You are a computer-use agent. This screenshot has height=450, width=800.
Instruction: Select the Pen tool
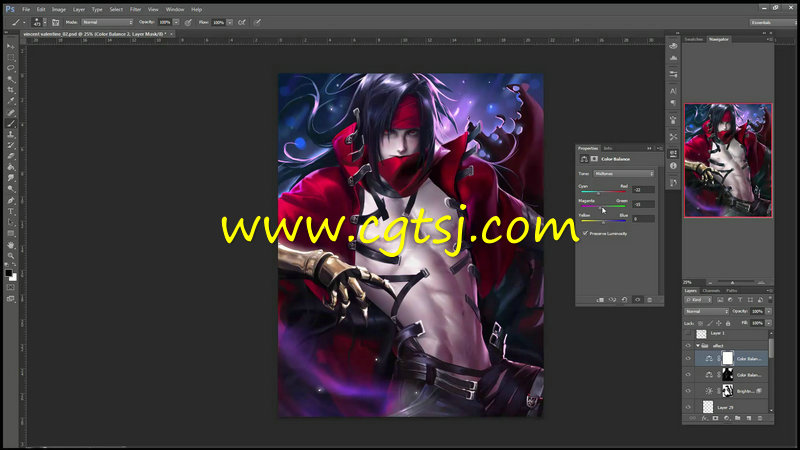point(11,201)
